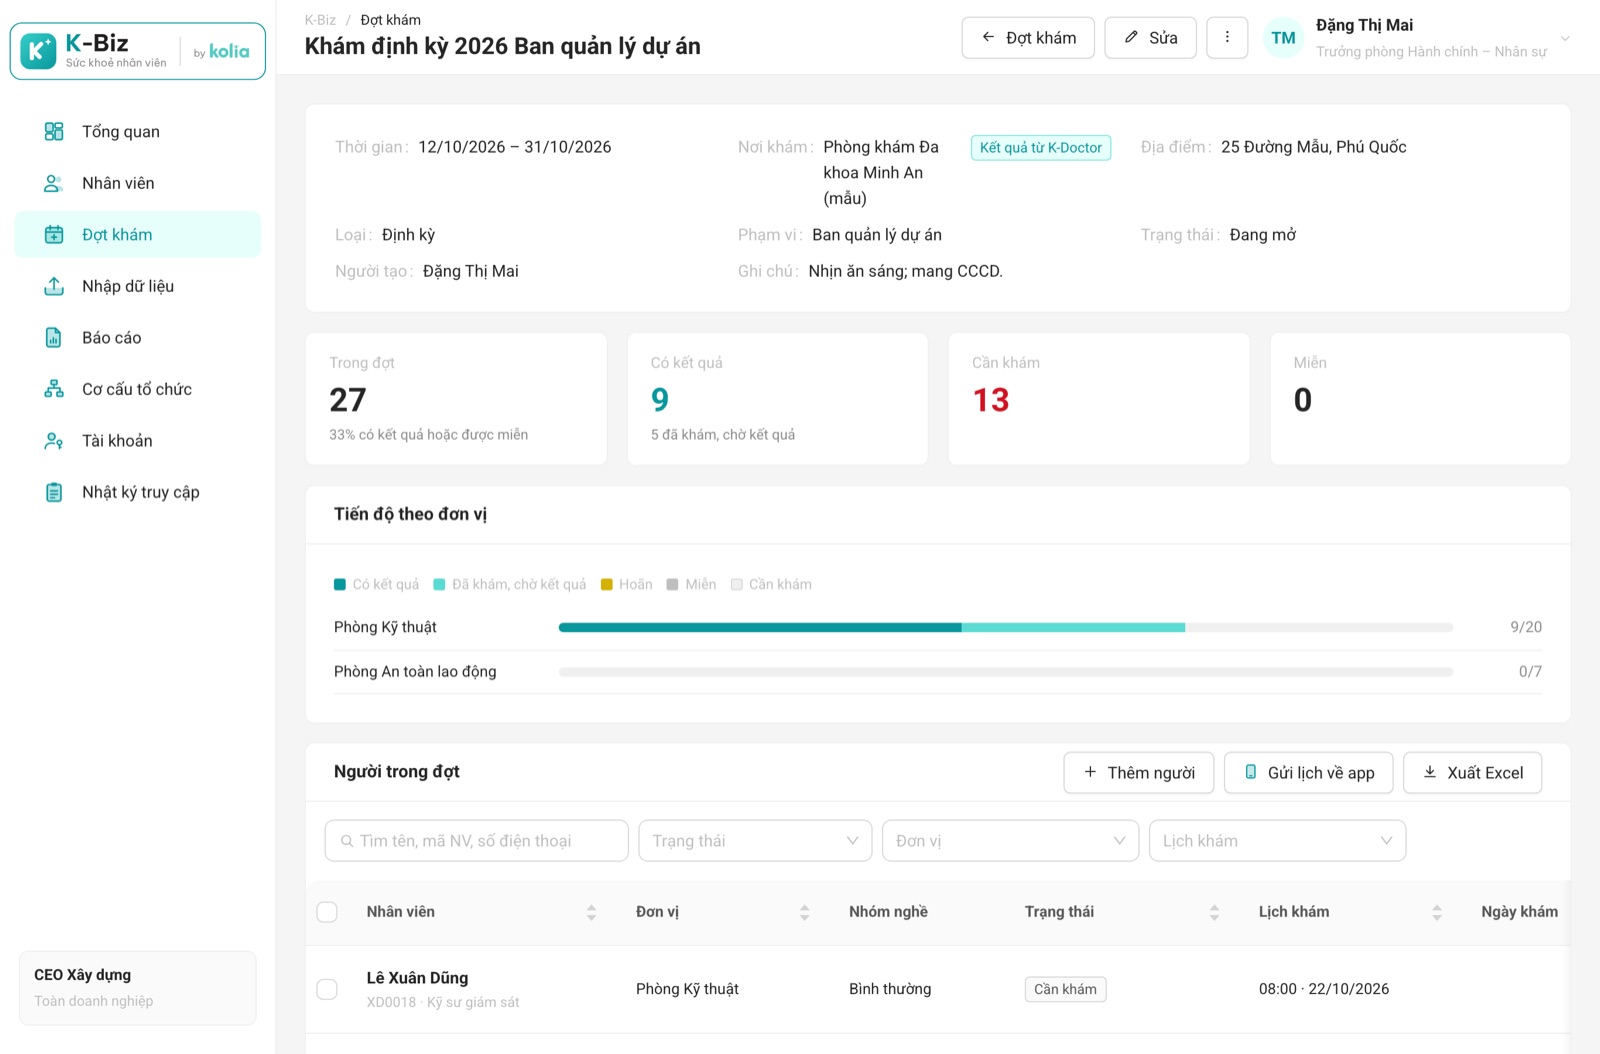
Task: Click the Cơ cấu tổ chức hierarchy icon
Action: pos(54,389)
